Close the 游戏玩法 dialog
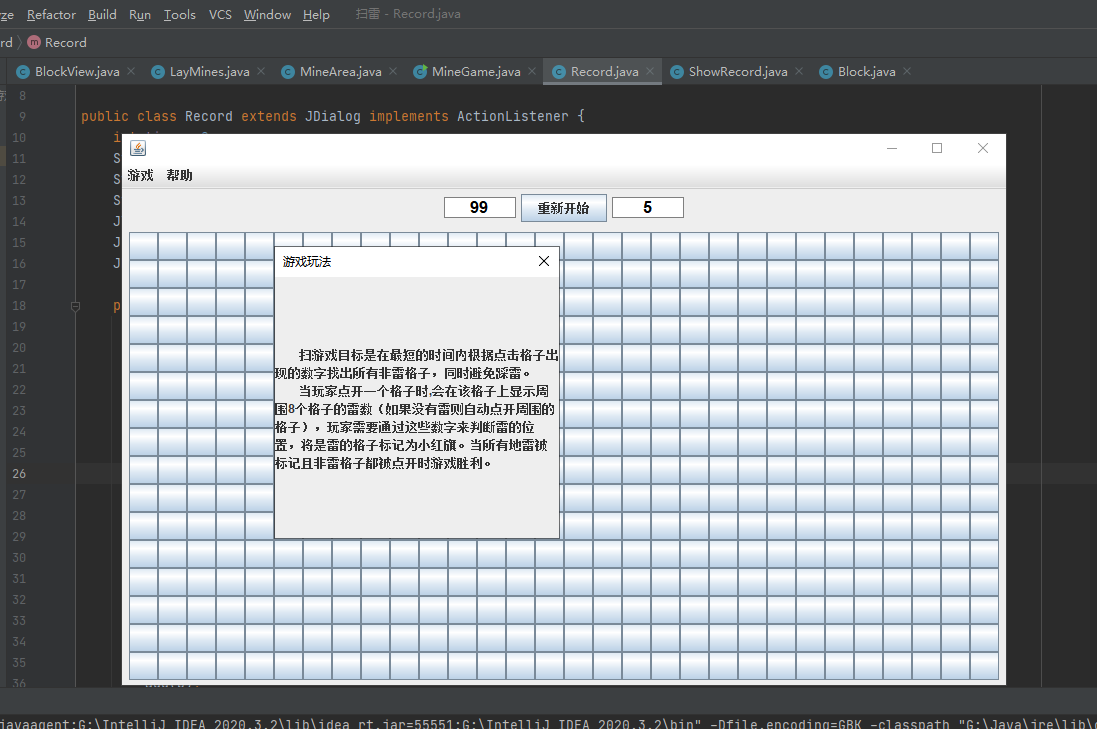 pyautogui.click(x=544, y=261)
